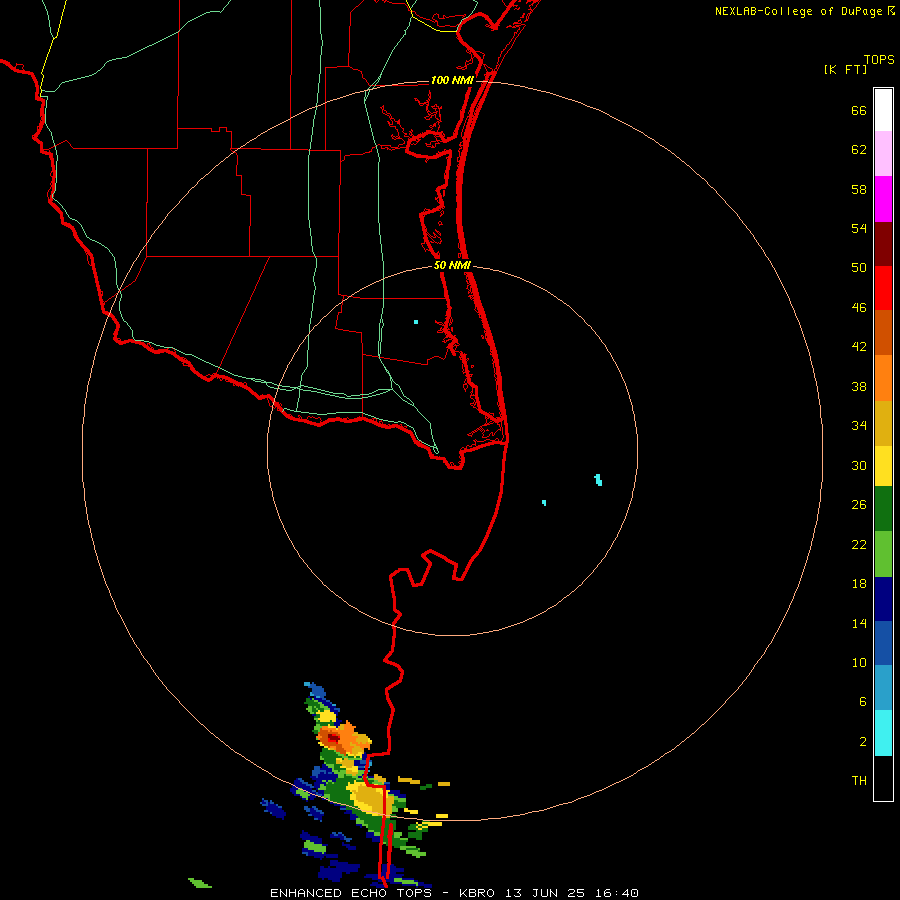Click the 100 NMI range ring label
The image size is (900, 900).
[x=452, y=80]
